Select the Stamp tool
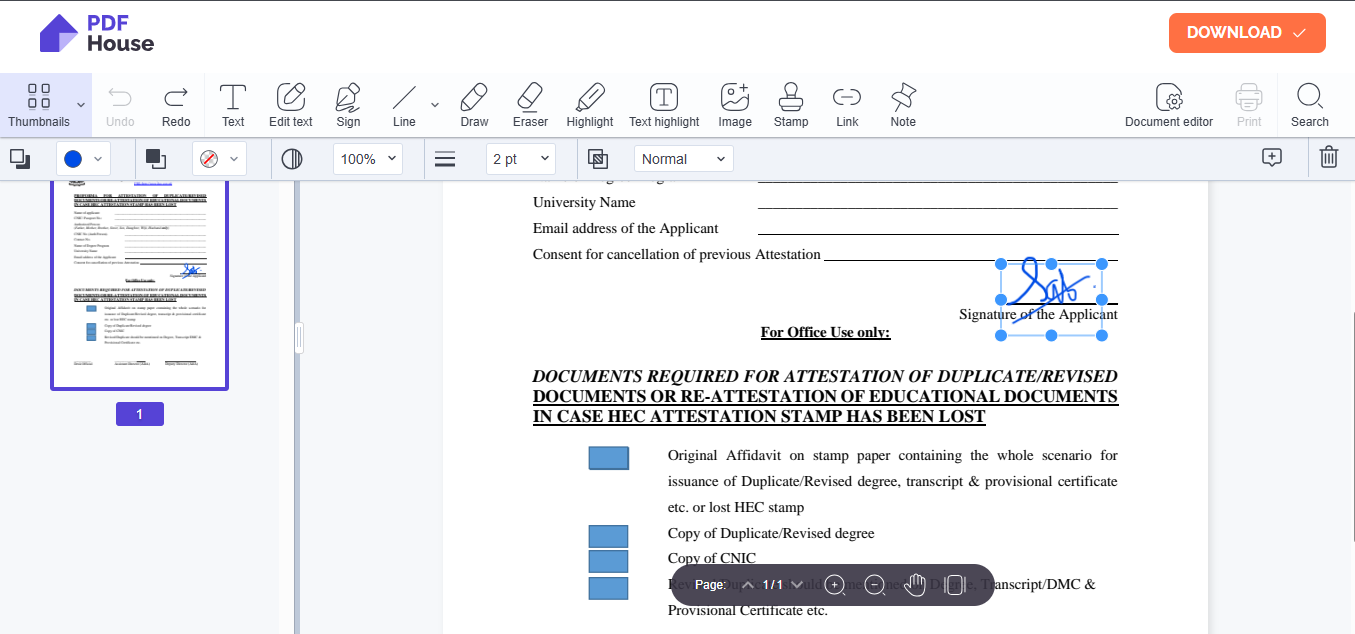The height and width of the screenshot is (634, 1355). coord(791,105)
